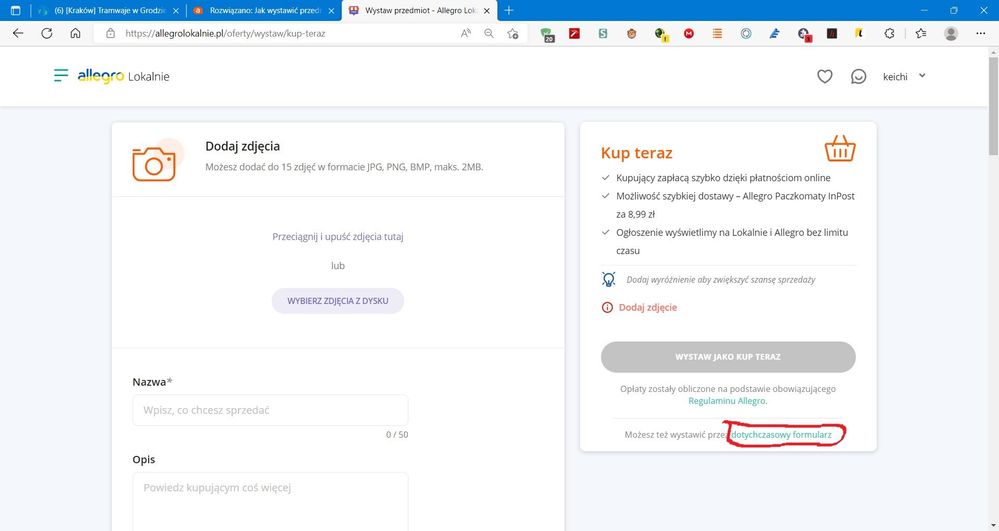Open the Regulaminu Allegro link
999x531 pixels.
(727, 400)
